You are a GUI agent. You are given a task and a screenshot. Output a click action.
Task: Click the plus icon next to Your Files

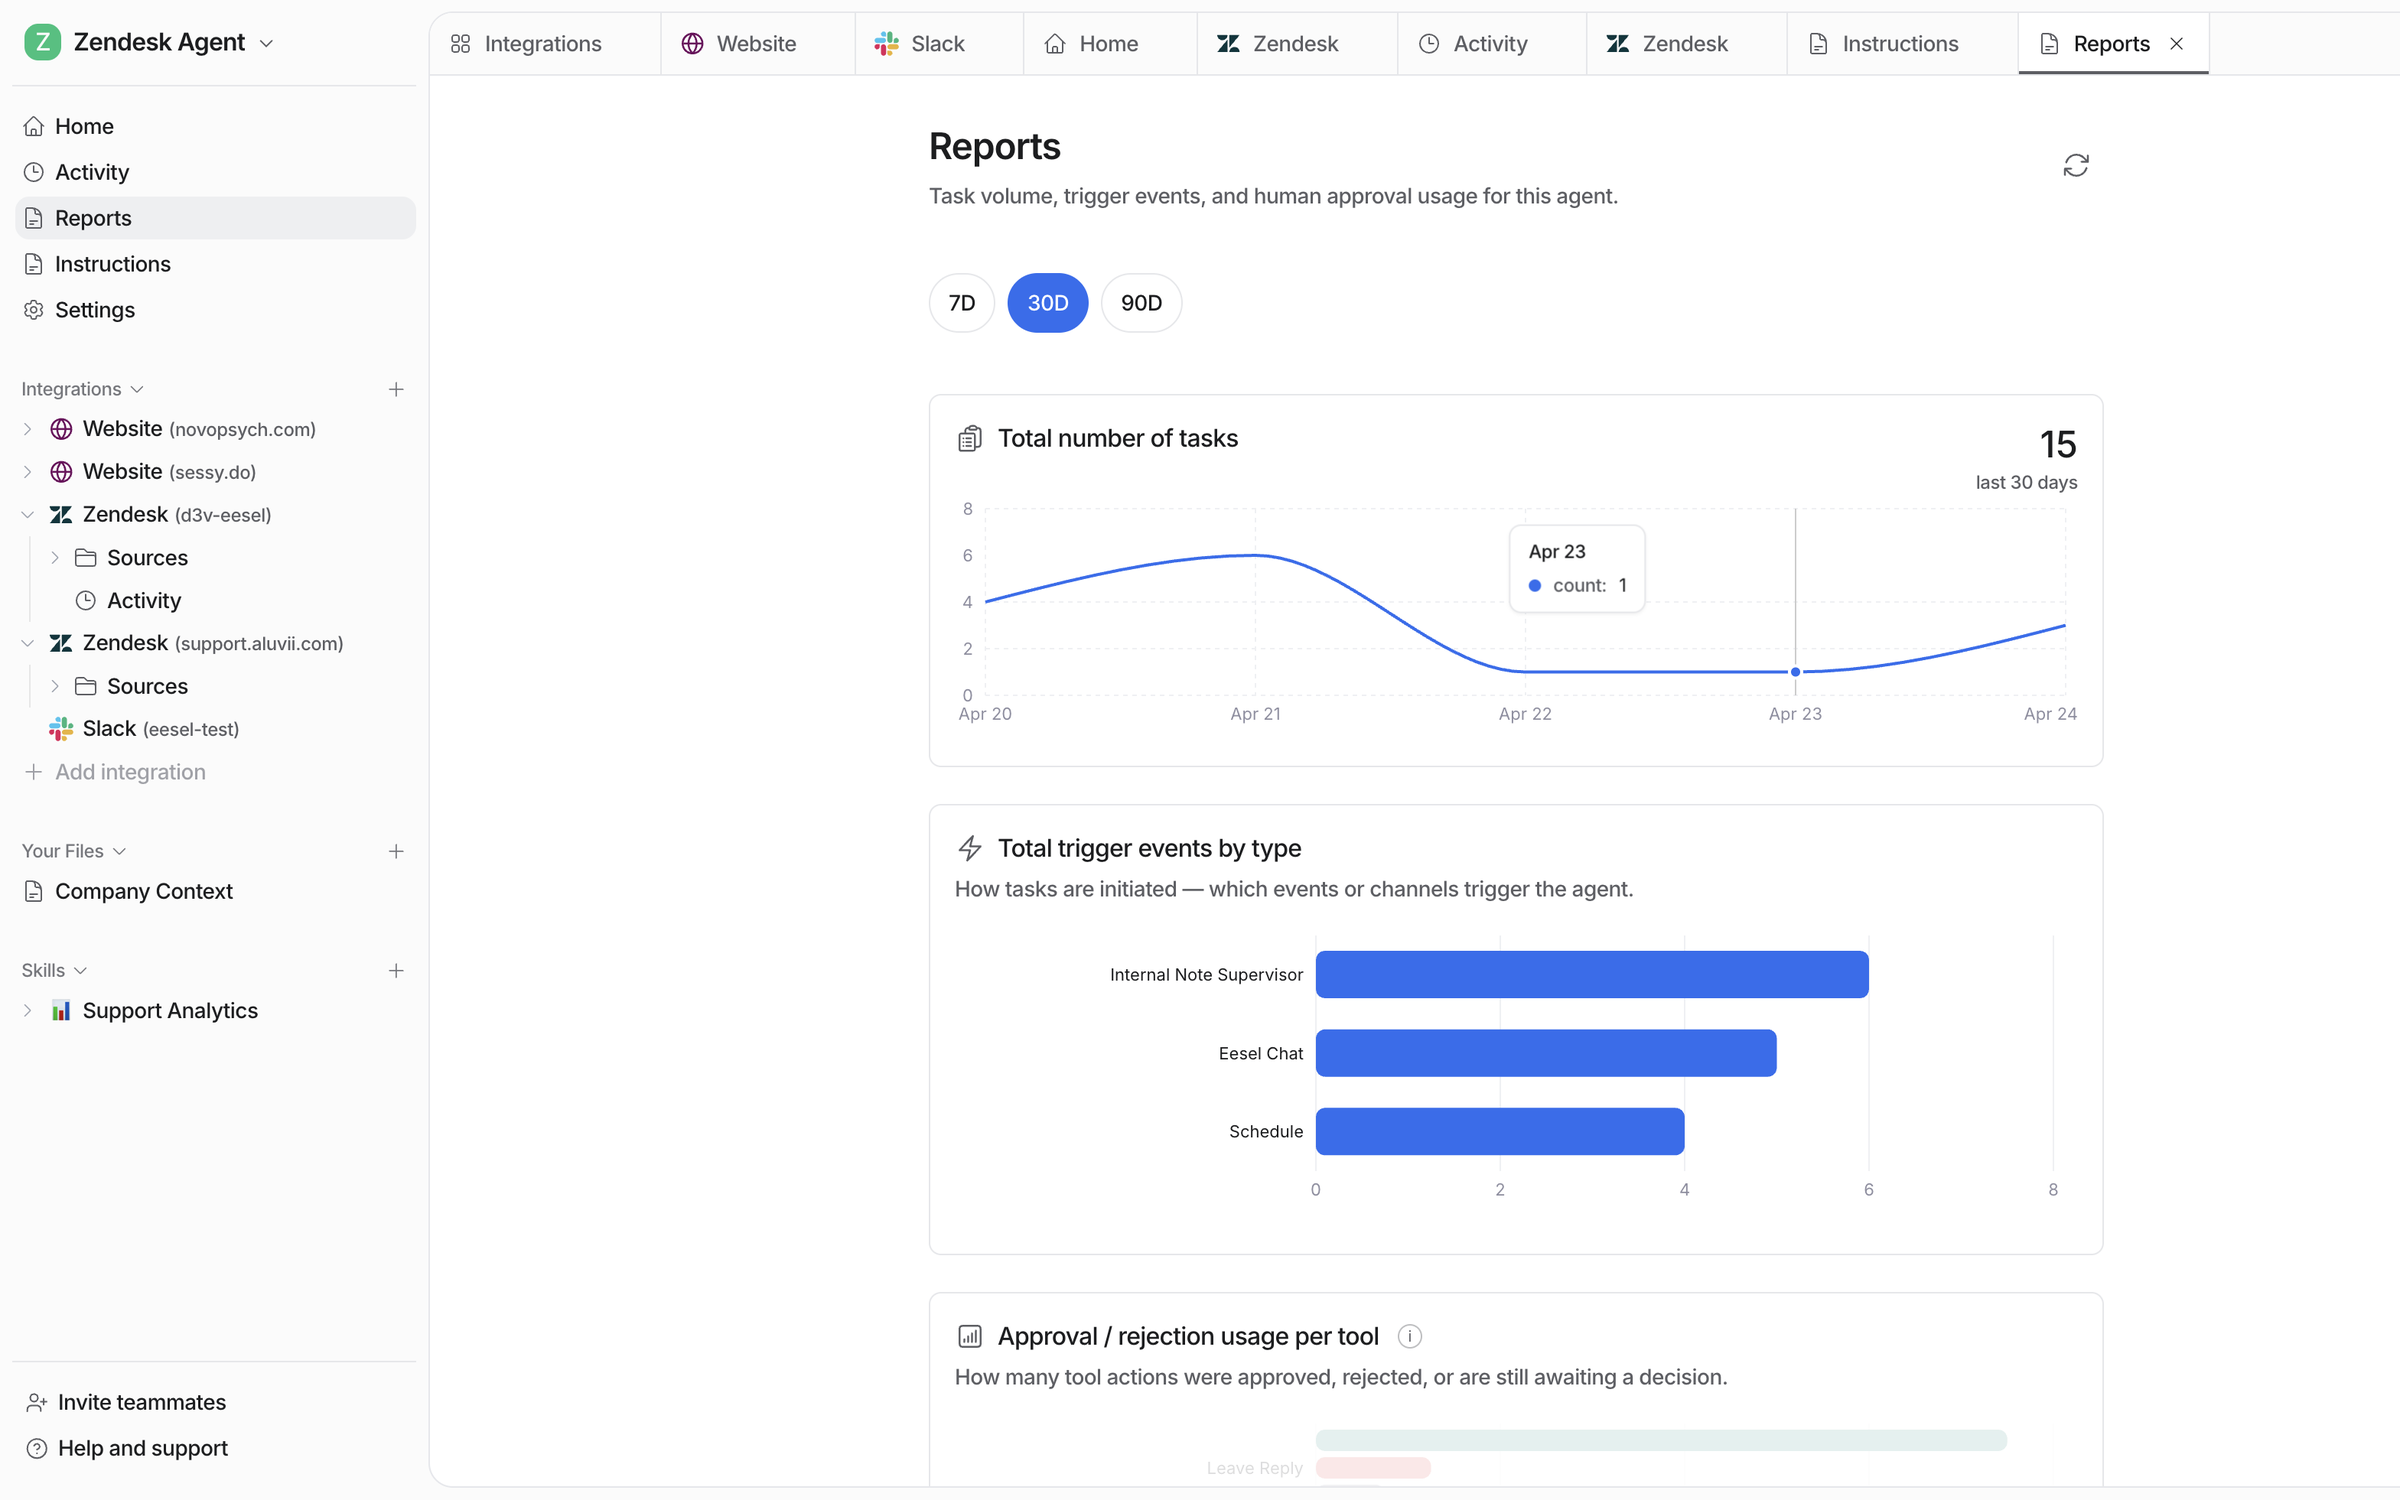[396, 851]
